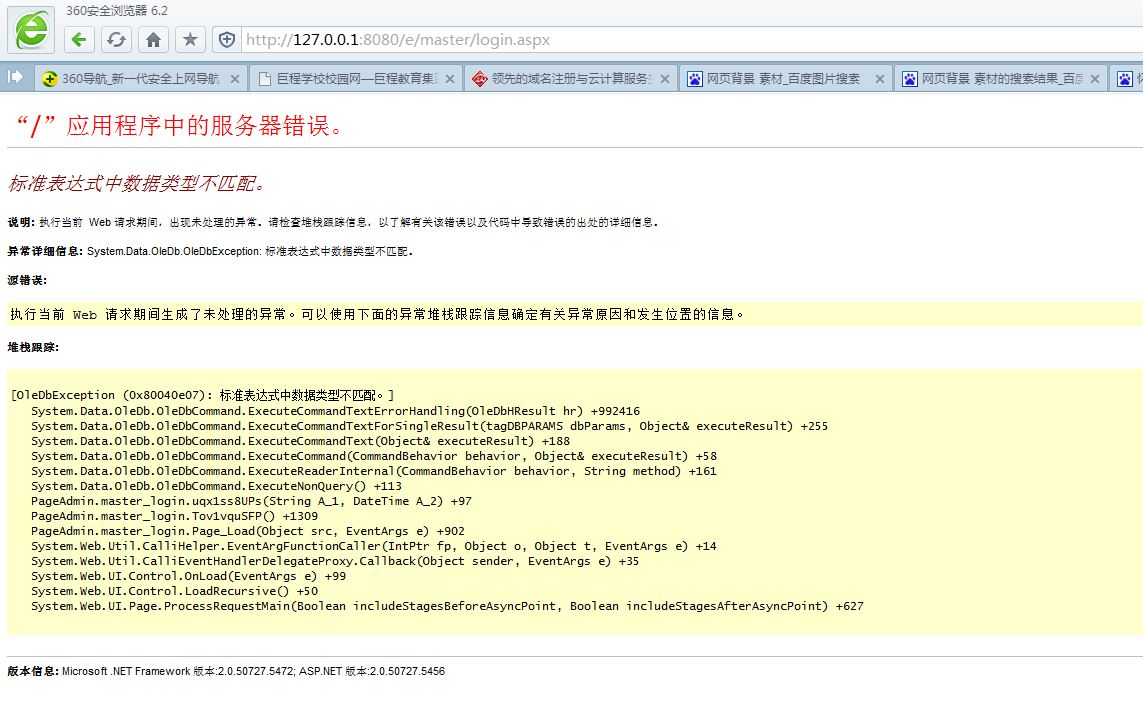Open the home page via house icon
Image resolution: width=1143 pixels, height=728 pixels.
pyautogui.click(x=153, y=40)
